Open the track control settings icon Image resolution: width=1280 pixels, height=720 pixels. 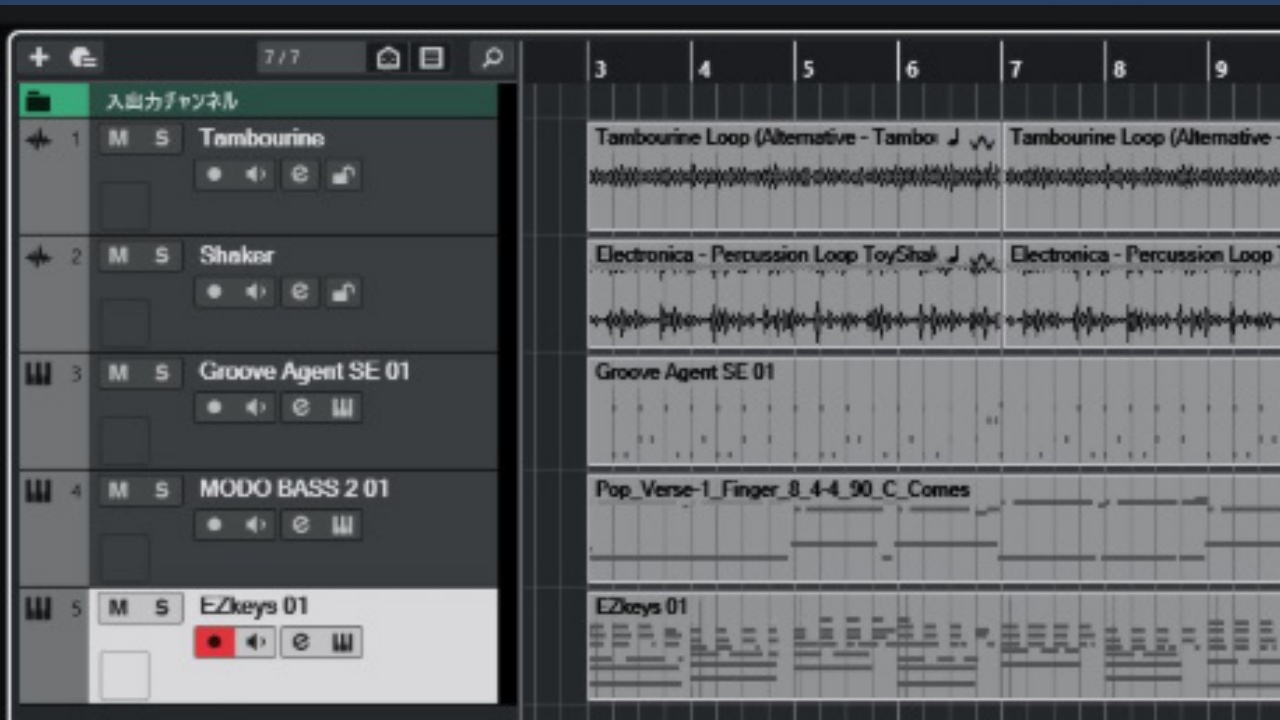pyautogui.click(x=431, y=58)
